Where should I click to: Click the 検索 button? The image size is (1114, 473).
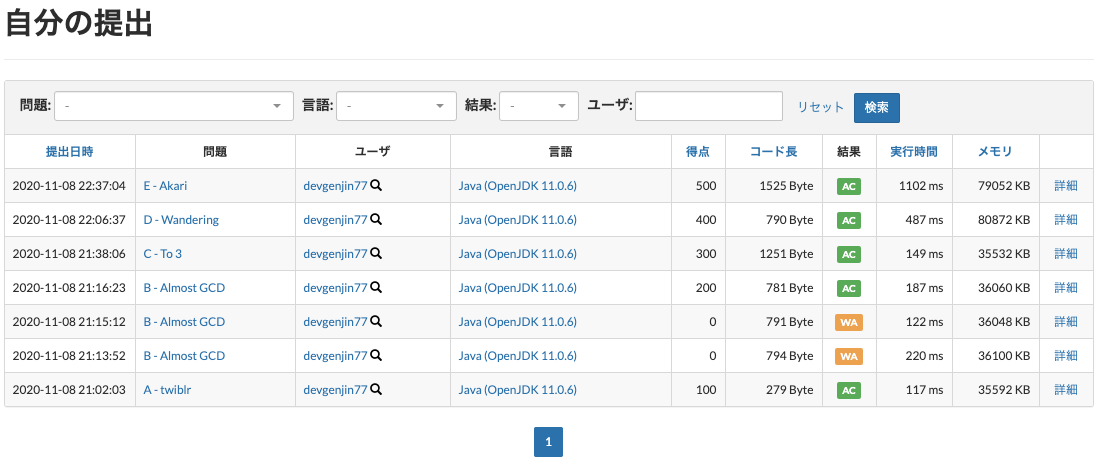click(x=877, y=107)
